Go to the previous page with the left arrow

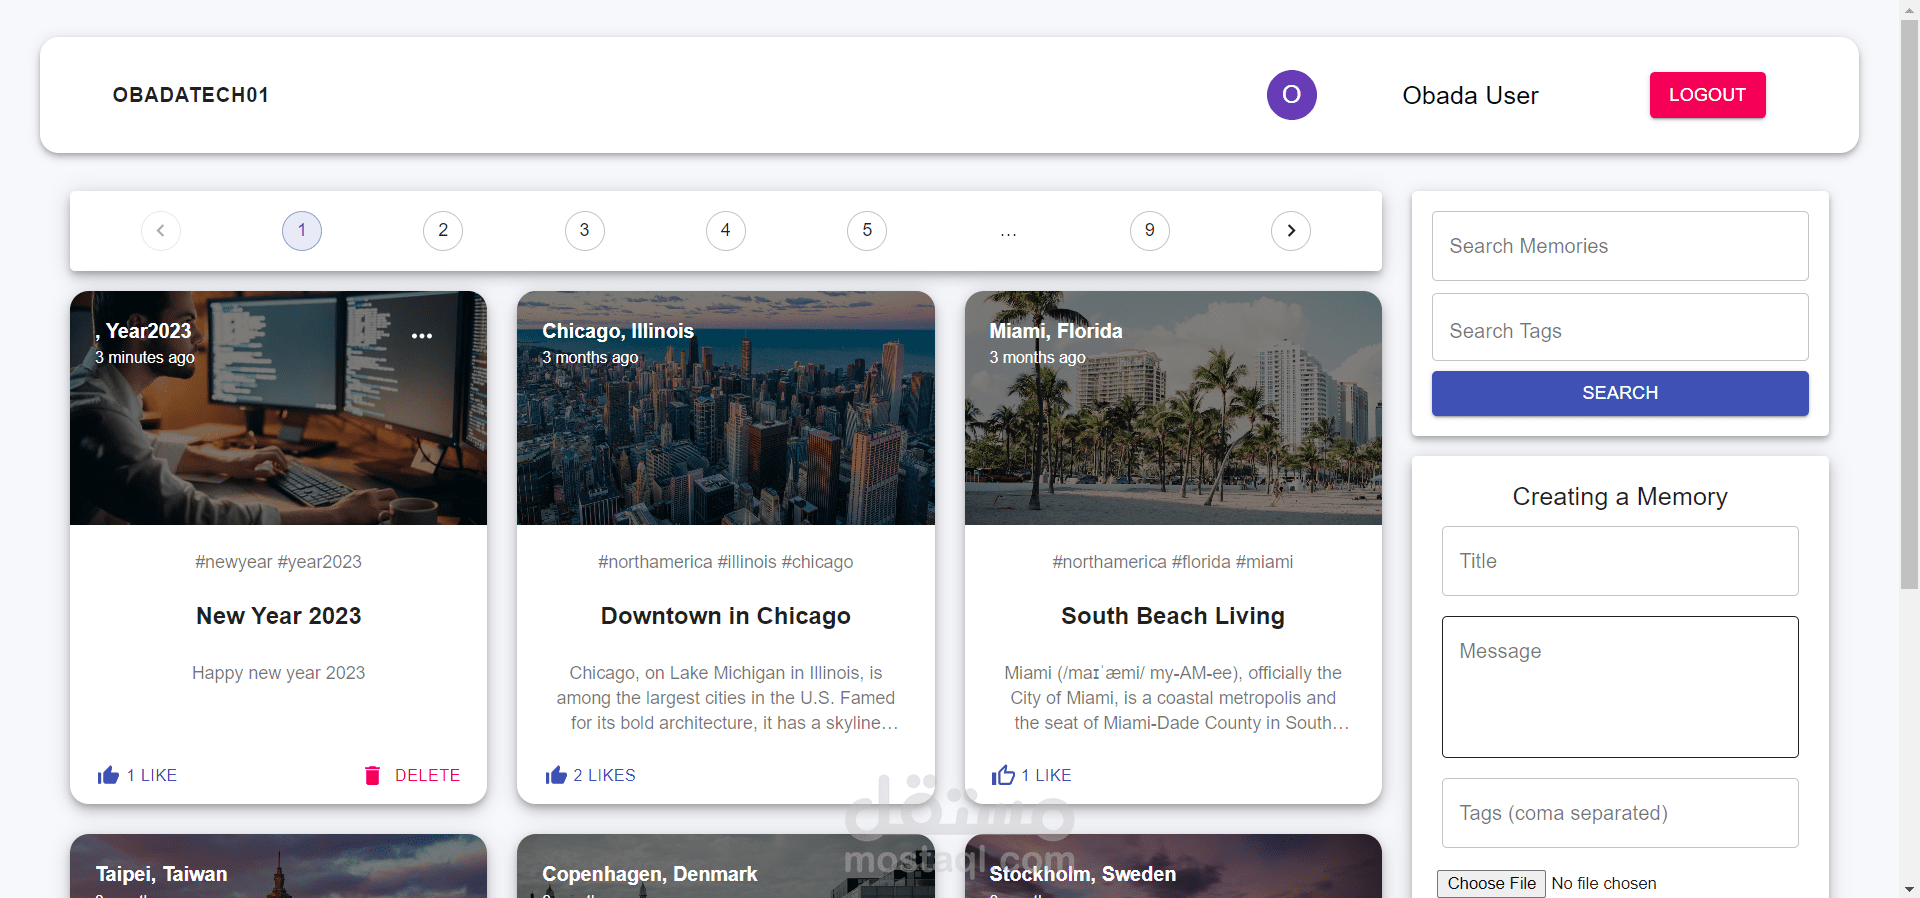[161, 231]
